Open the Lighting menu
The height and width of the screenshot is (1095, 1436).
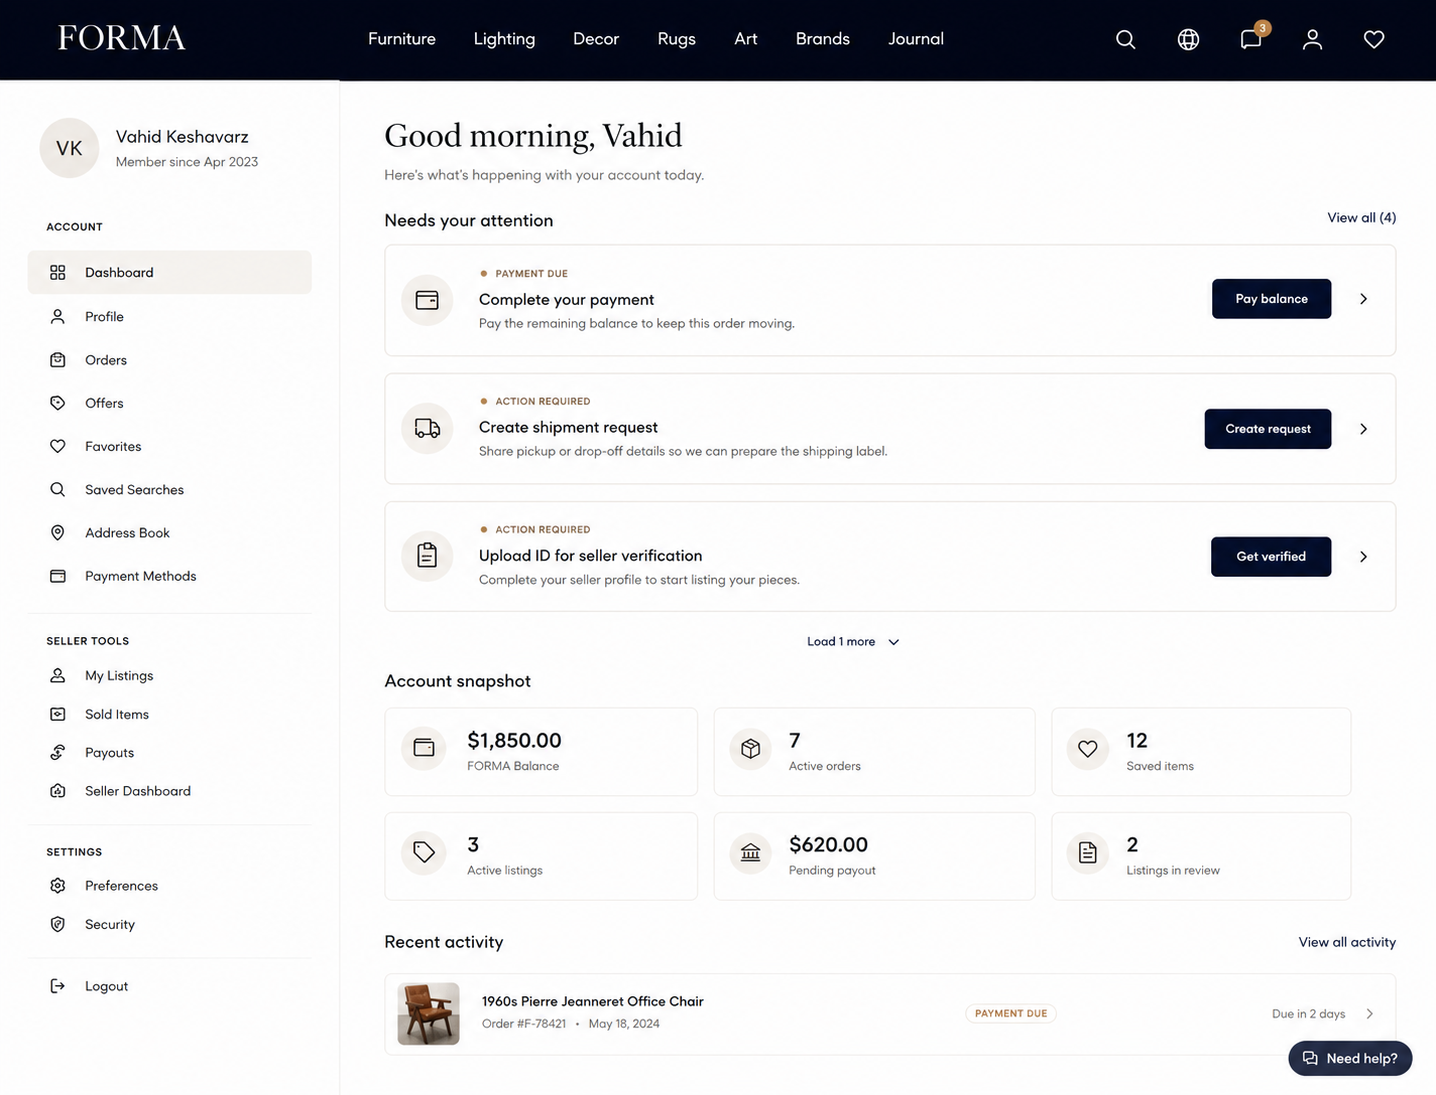(504, 39)
